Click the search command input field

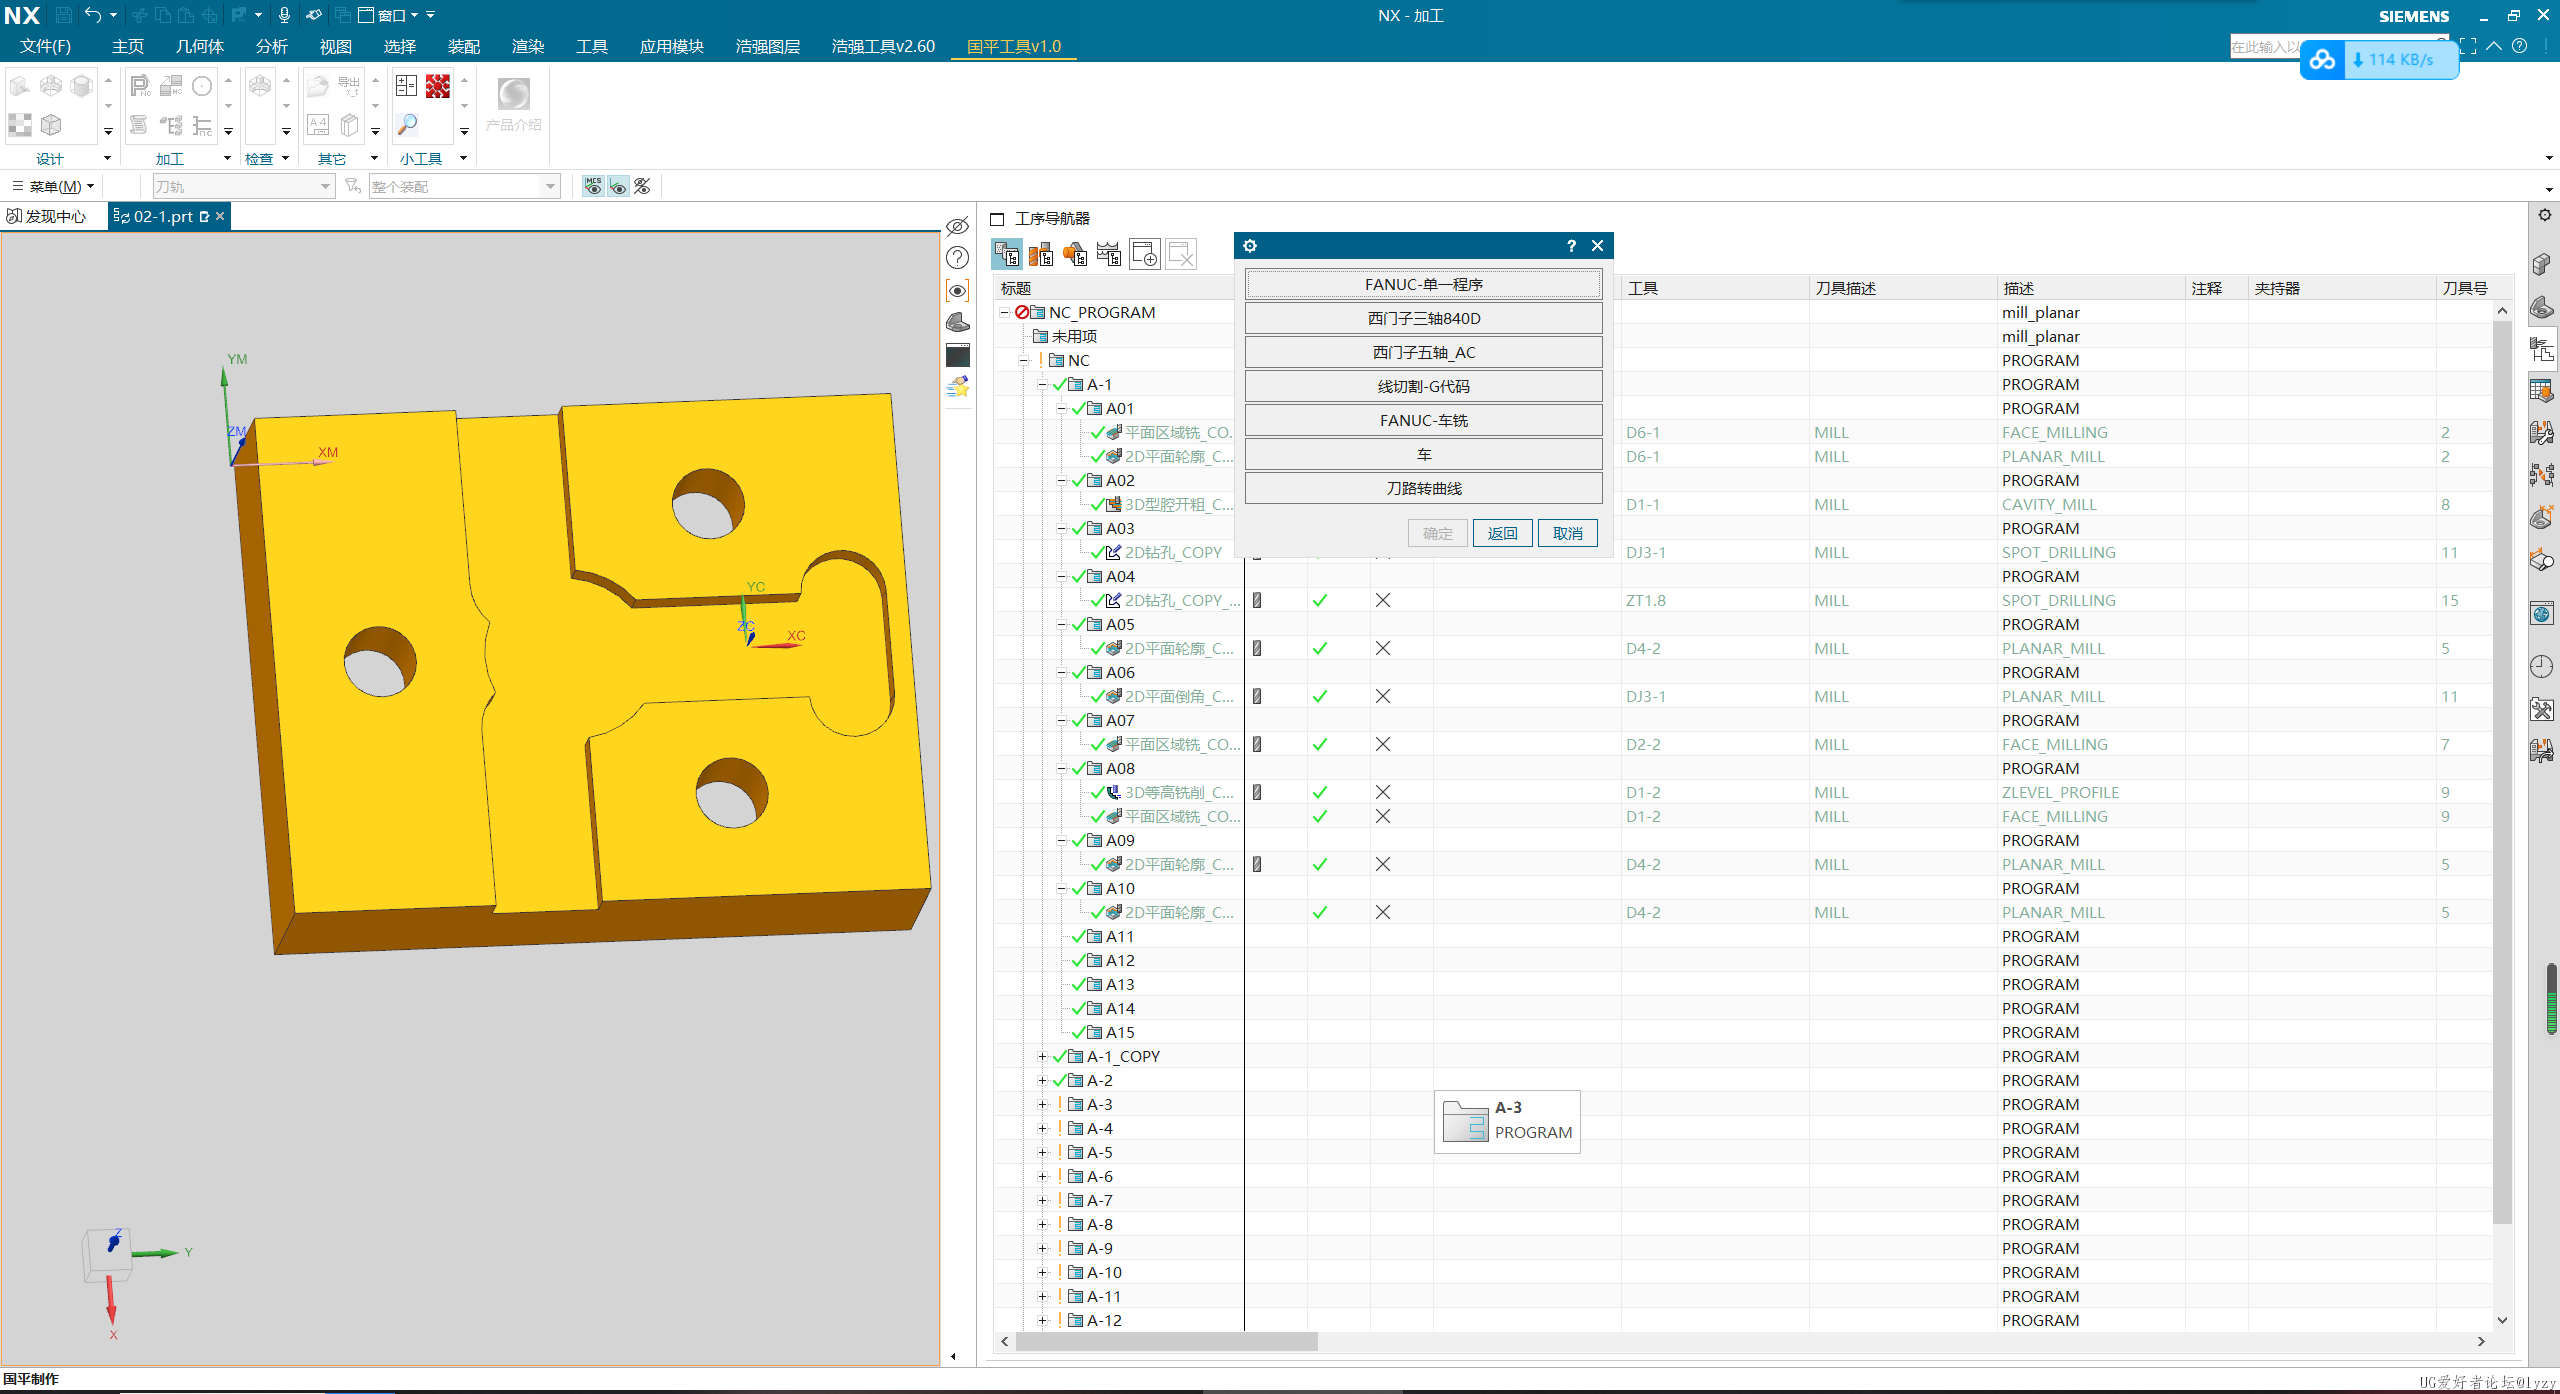pyautogui.click(x=2265, y=47)
